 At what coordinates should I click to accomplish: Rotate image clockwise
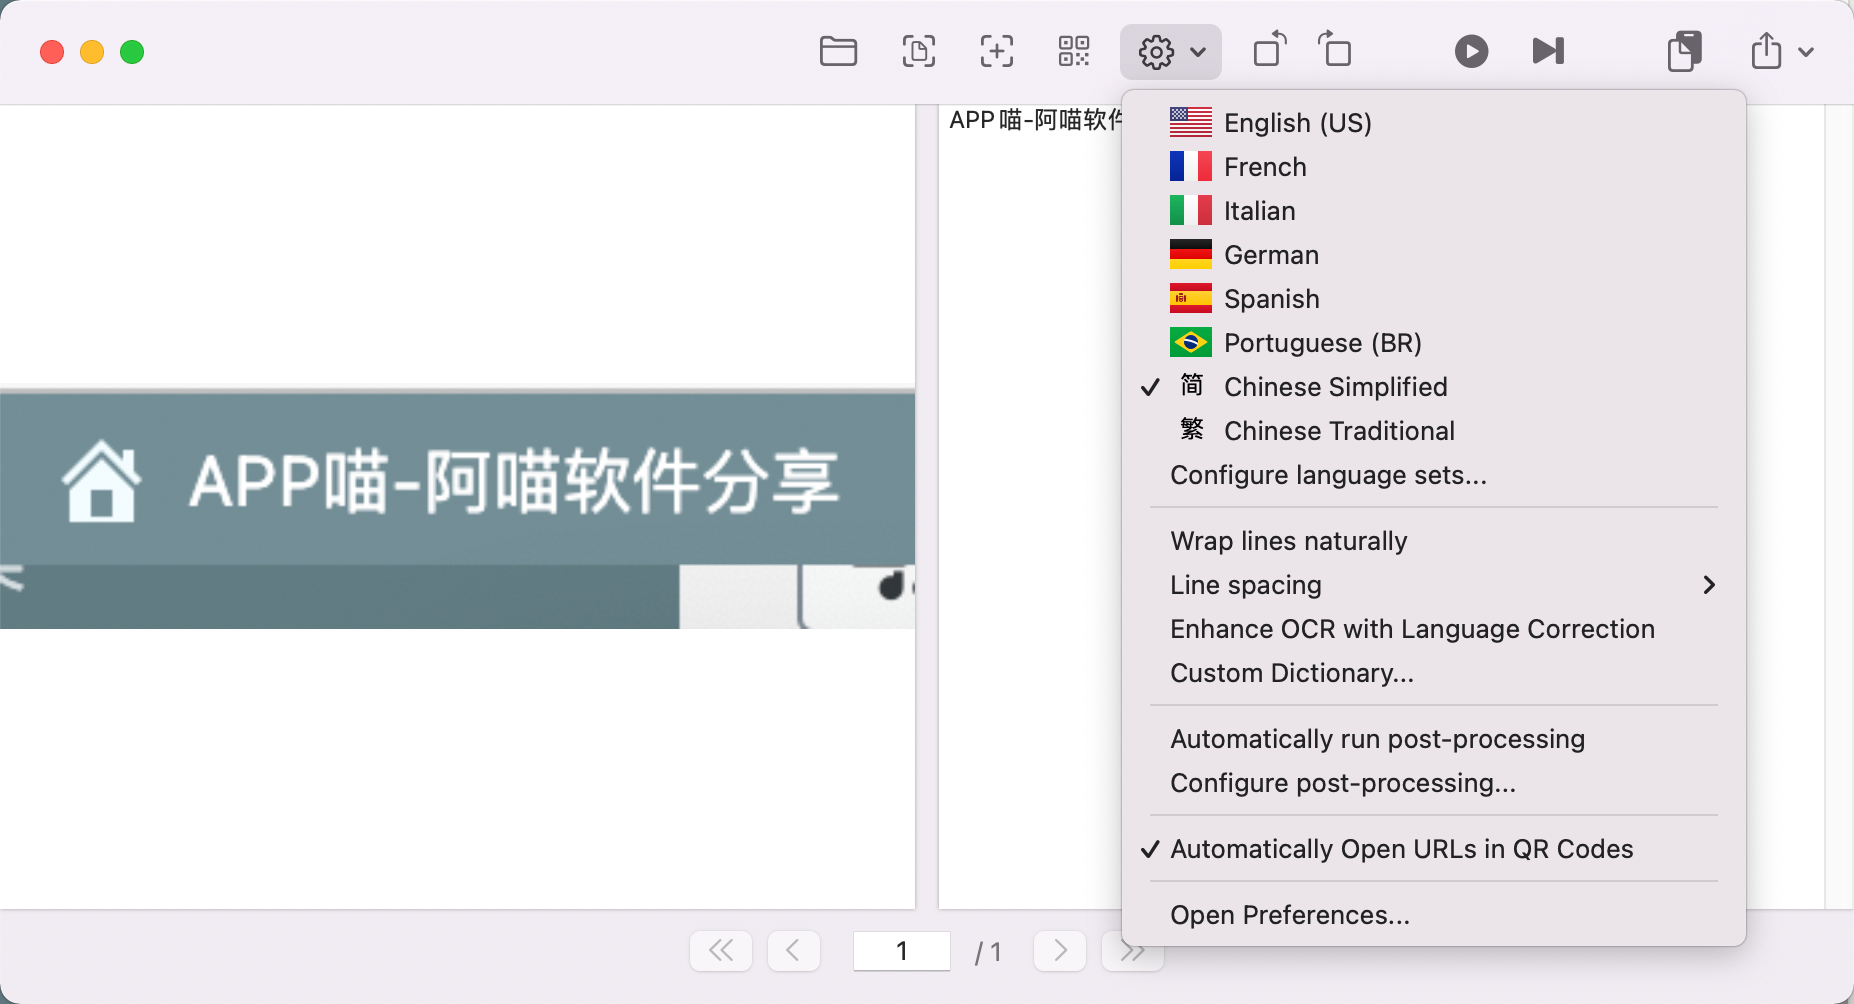point(1335,50)
